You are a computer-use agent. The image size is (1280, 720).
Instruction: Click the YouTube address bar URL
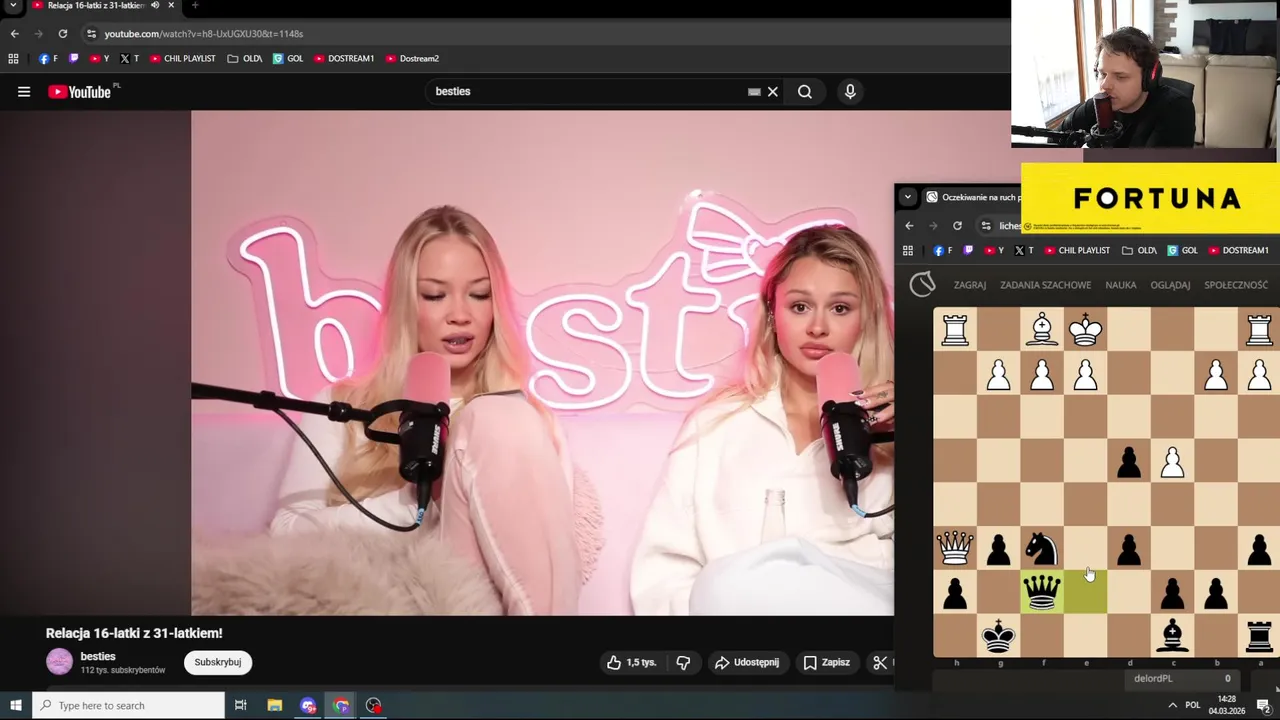204,34
